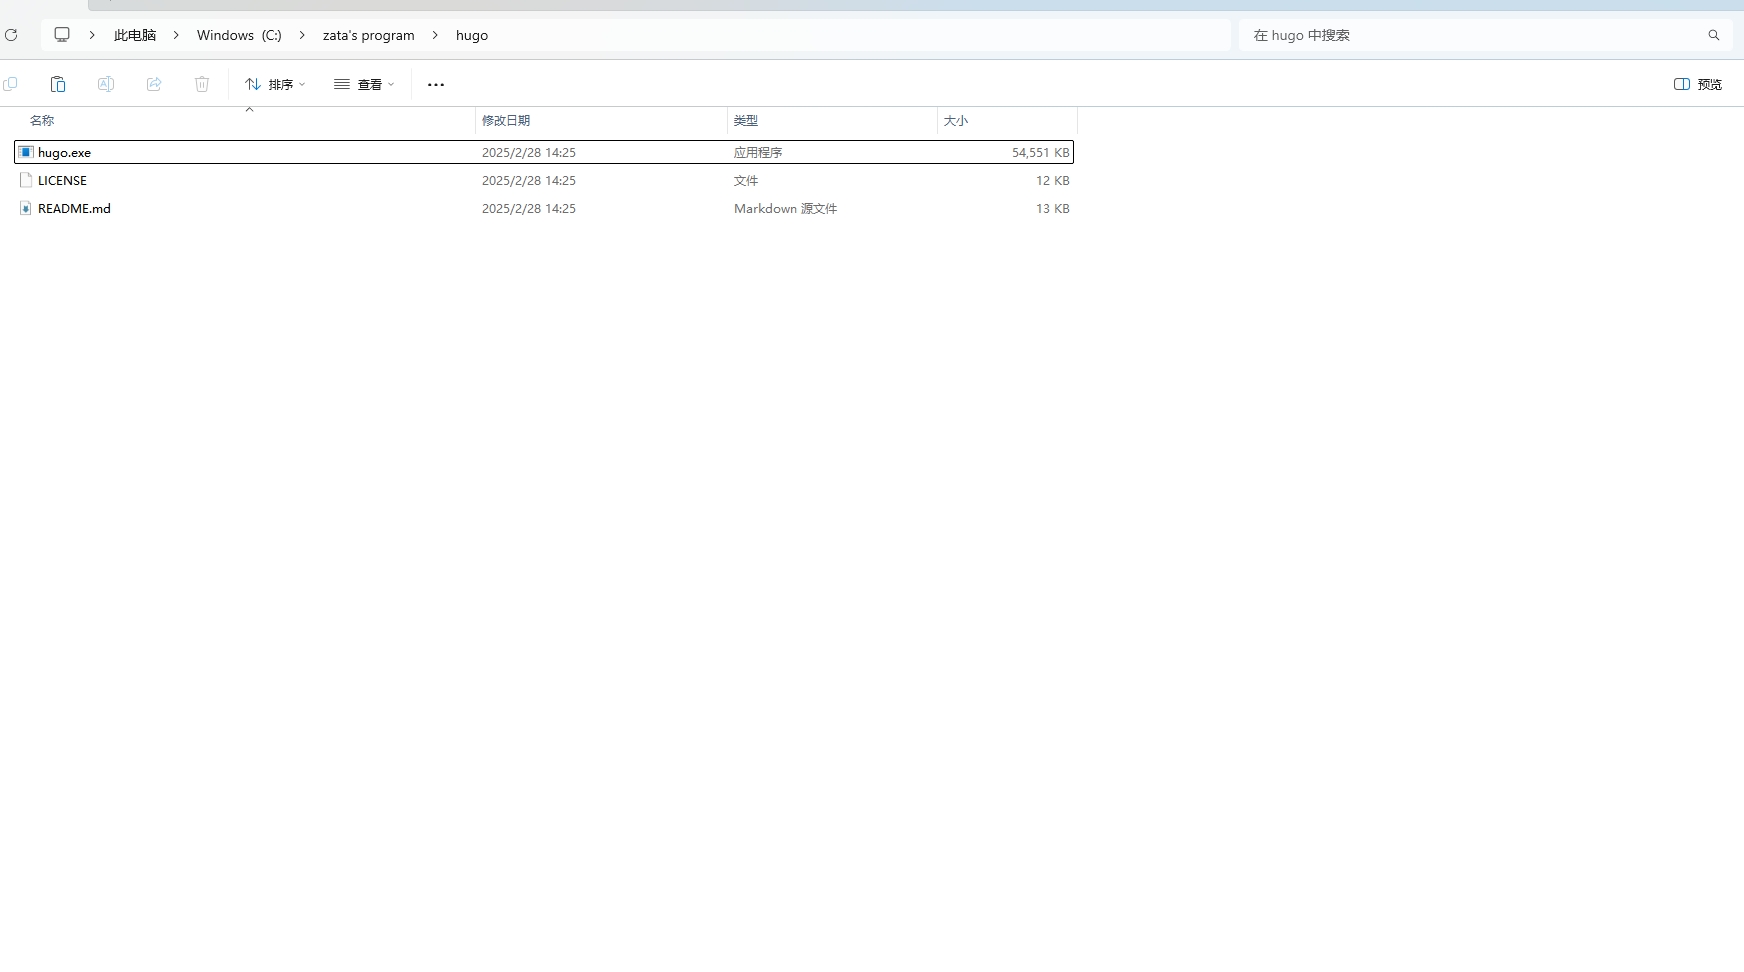Image resolution: width=1744 pixels, height=972 pixels.
Task: Click the refresh icon beside address bar
Action: 11,35
